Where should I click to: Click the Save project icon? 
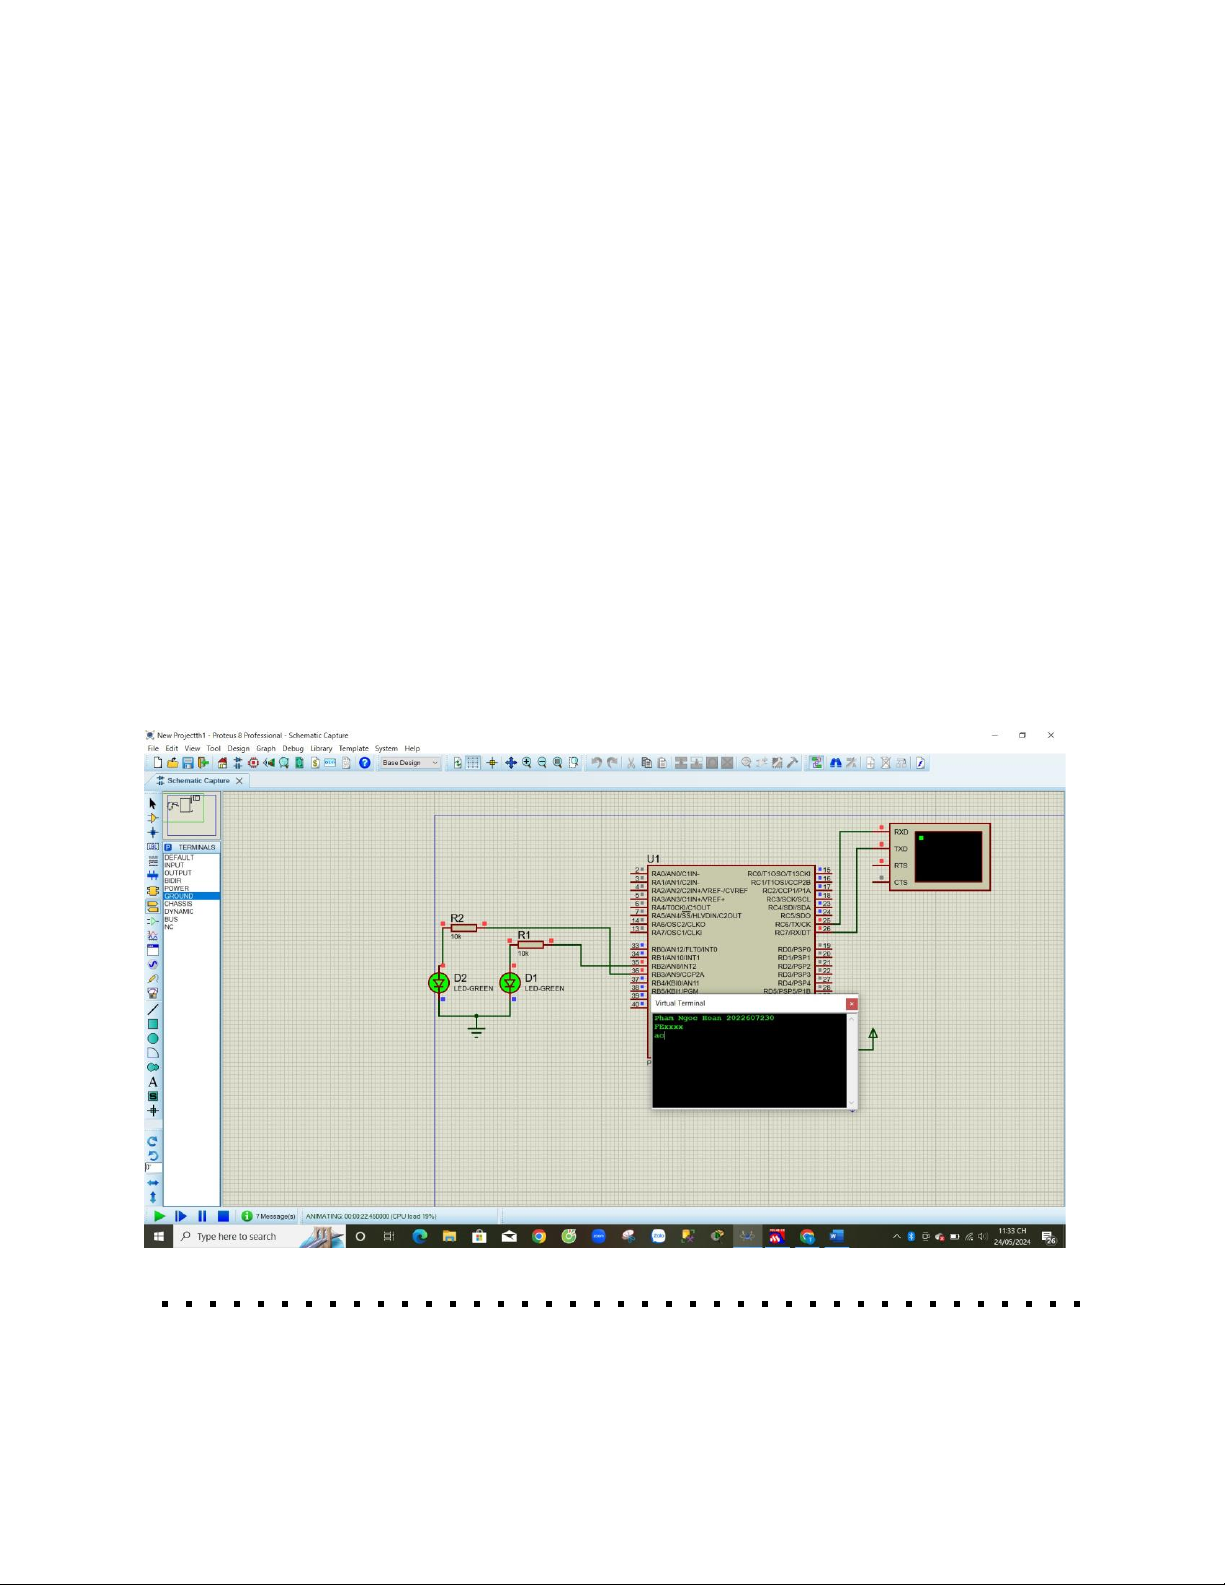coord(187,763)
